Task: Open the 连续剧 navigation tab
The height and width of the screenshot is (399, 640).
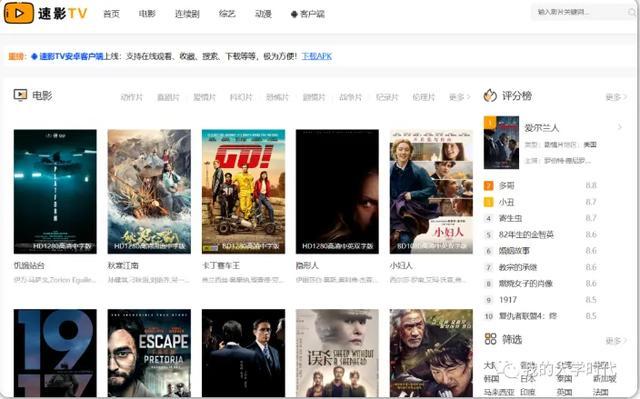Action: pos(187,14)
